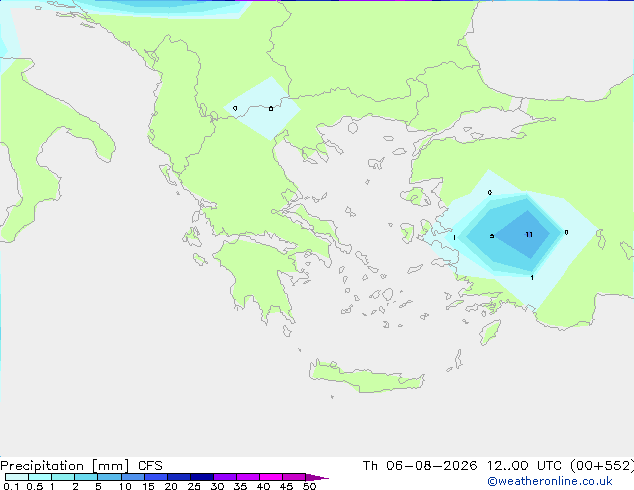Click the dark blue rain core over Turkey
The width and height of the screenshot is (634, 490).
[x=524, y=234]
